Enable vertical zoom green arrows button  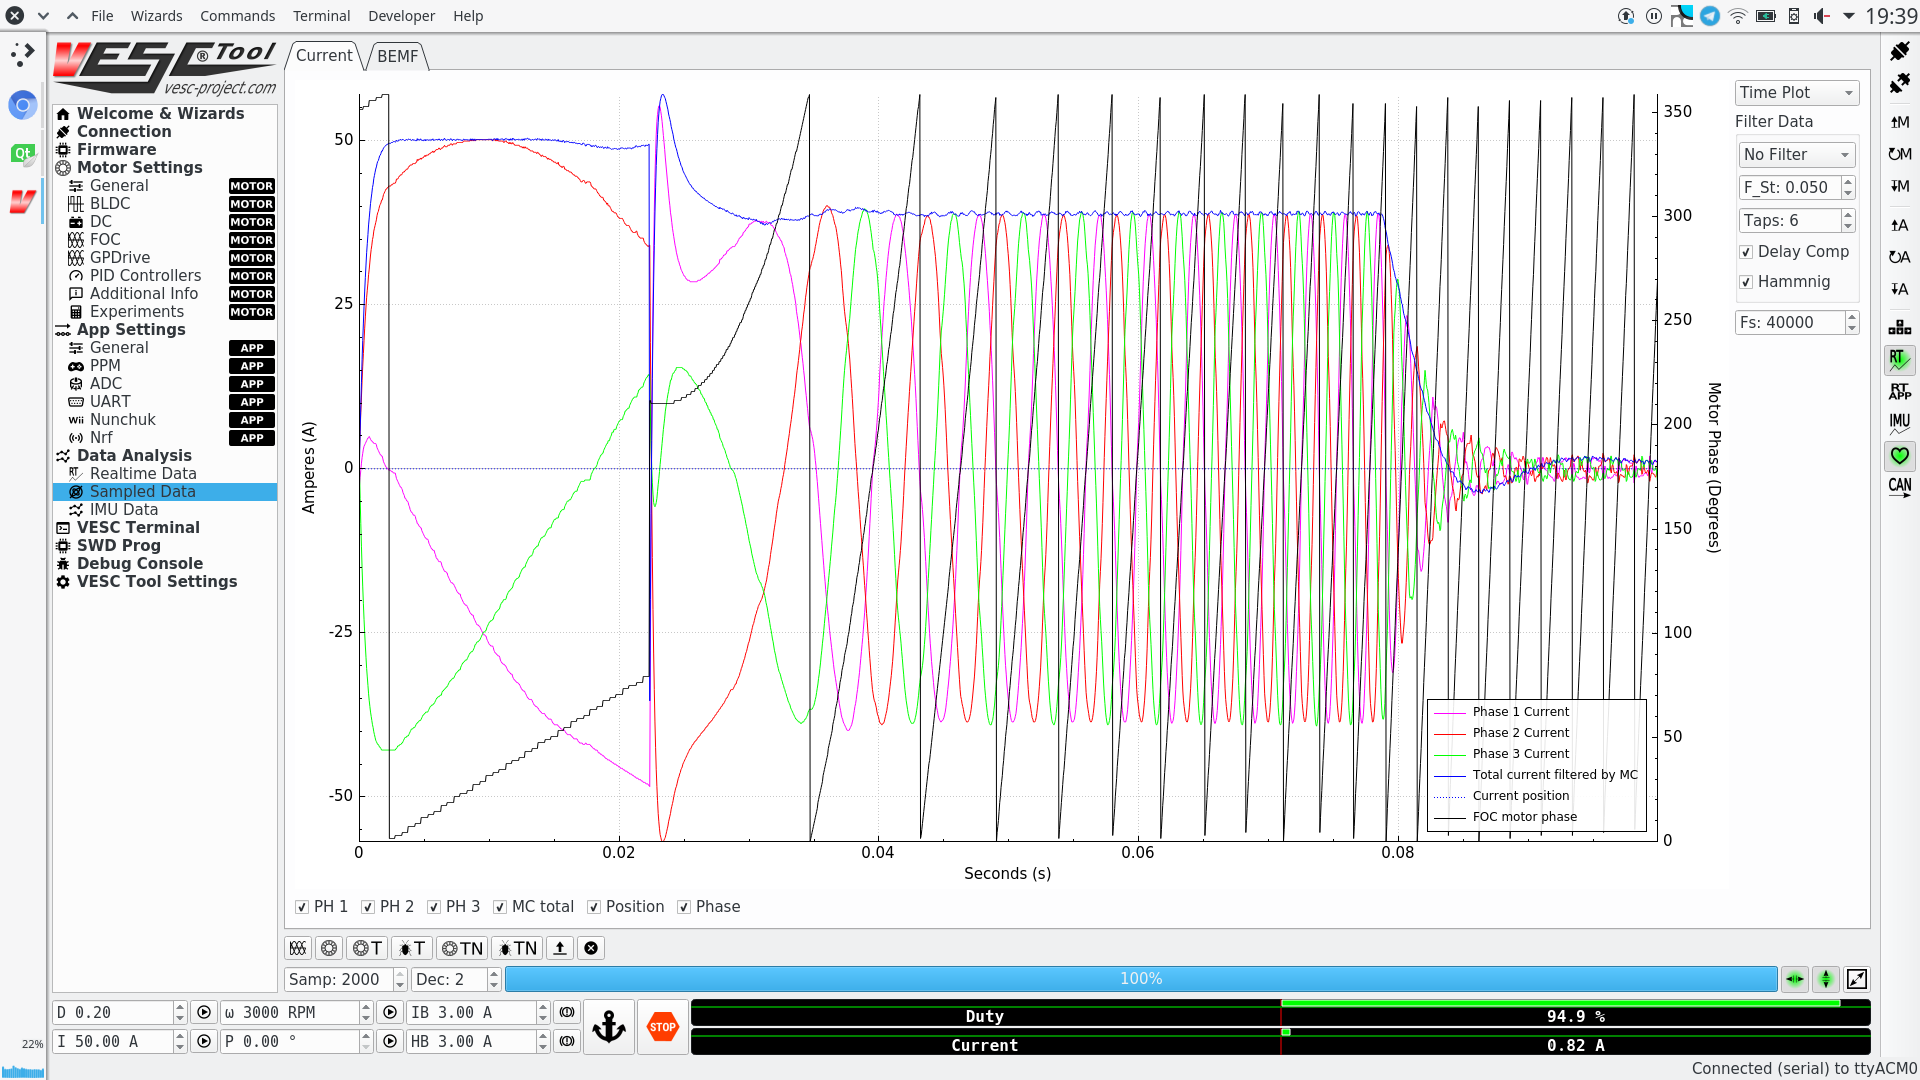pyautogui.click(x=1826, y=979)
